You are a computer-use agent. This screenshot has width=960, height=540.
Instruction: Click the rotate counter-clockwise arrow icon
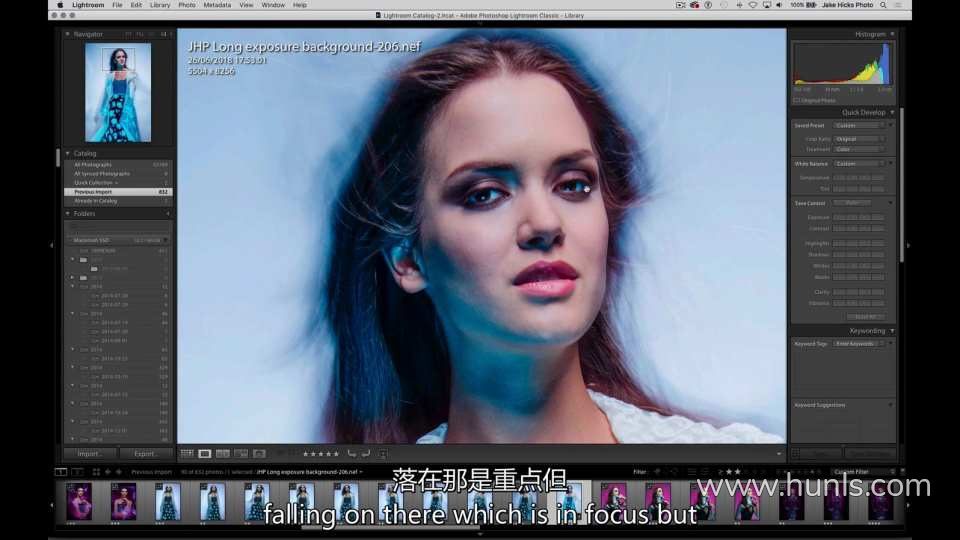coord(351,454)
